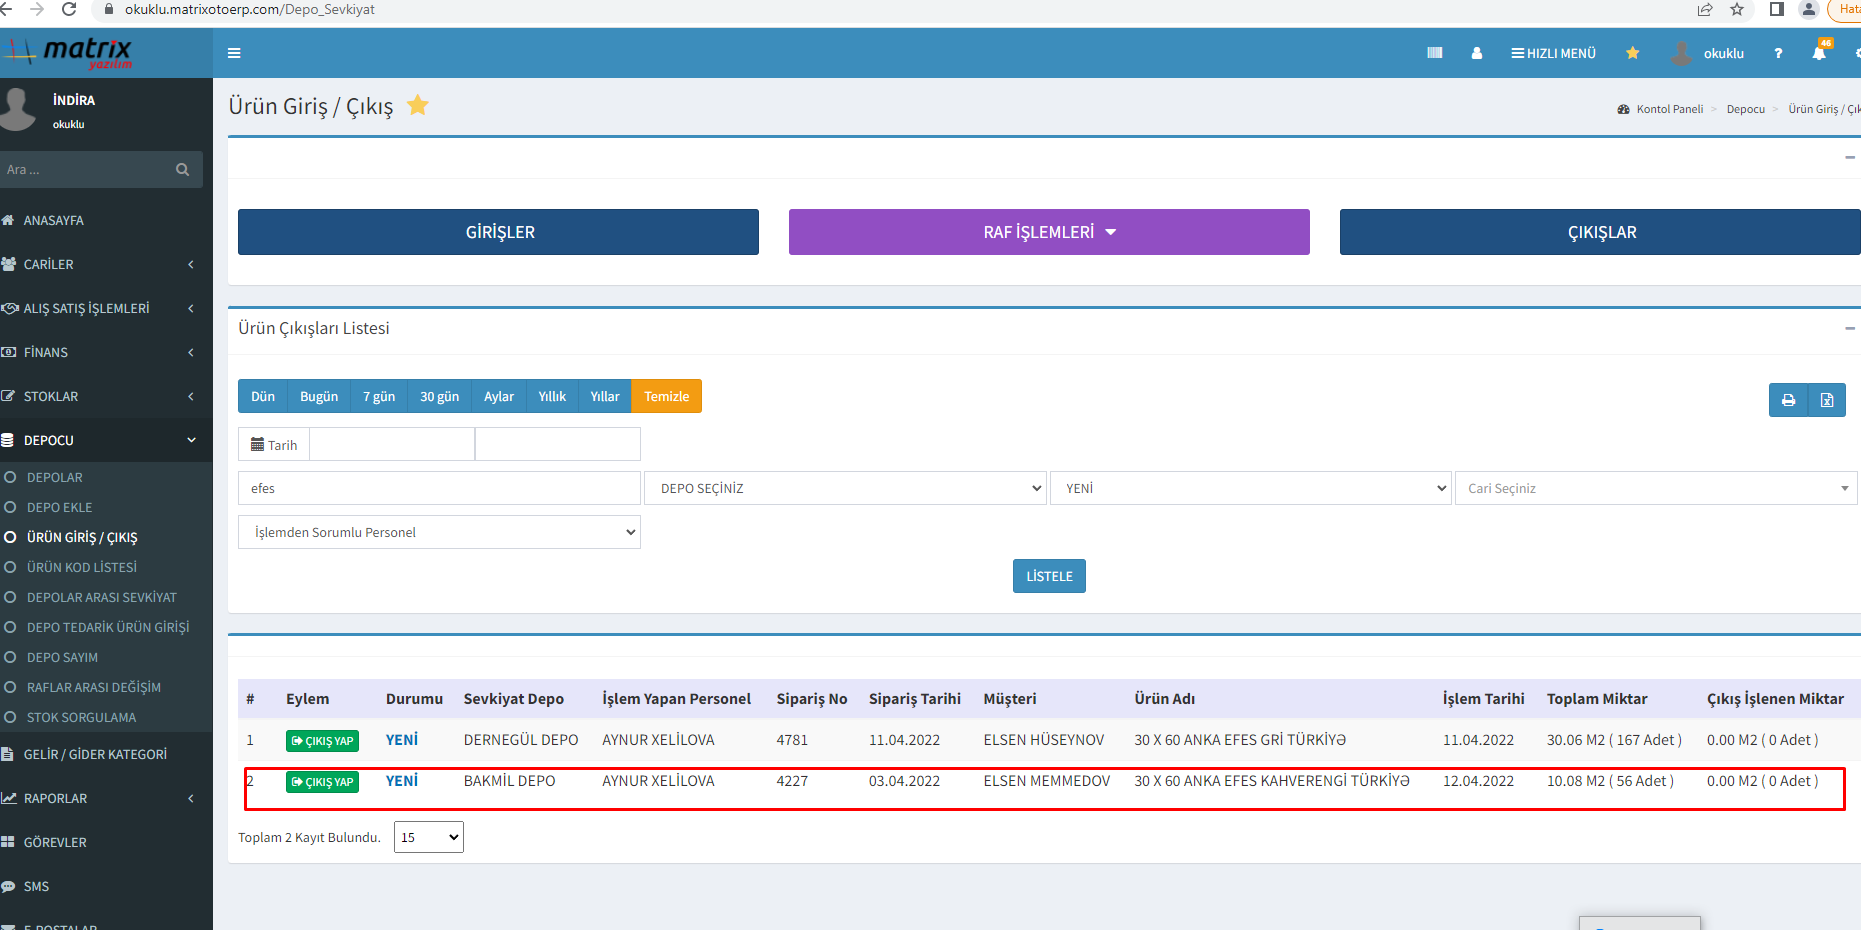Open the records-per-page selector showing 15

(x=429, y=837)
